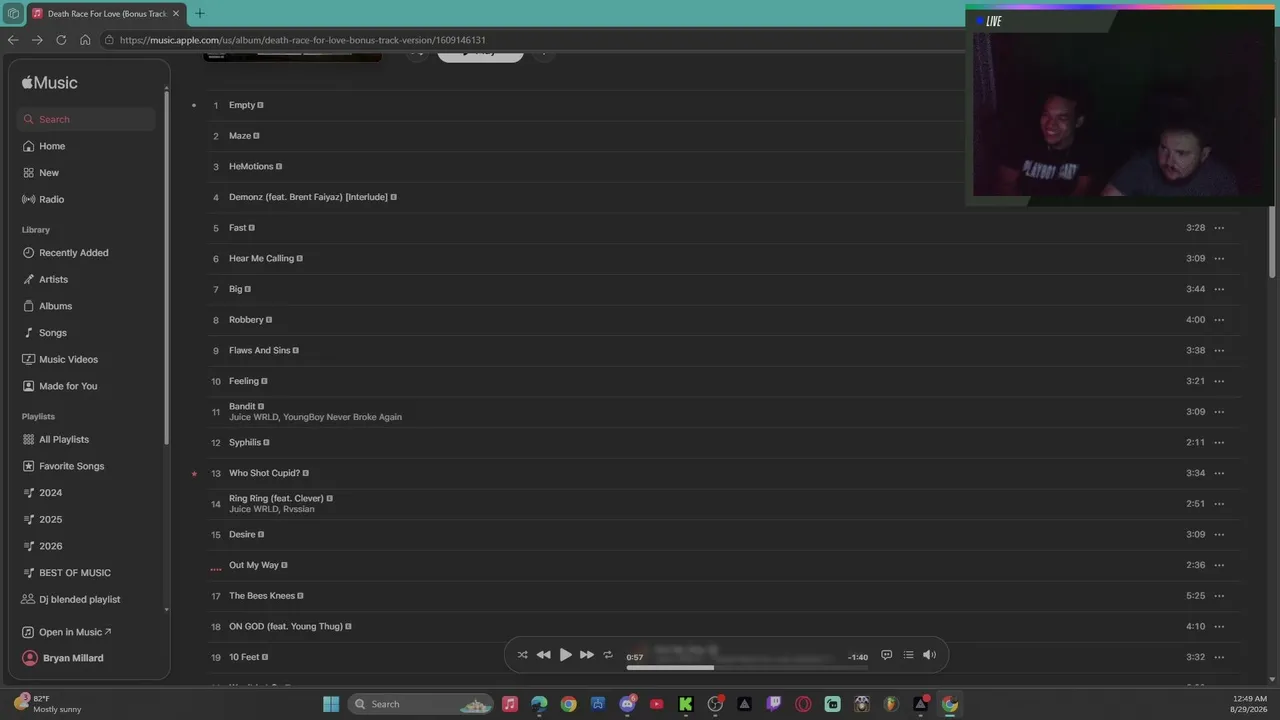Skip back to the previous track
This screenshot has width=1280, height=720.
pyautogui.click(x=543, y=655)
